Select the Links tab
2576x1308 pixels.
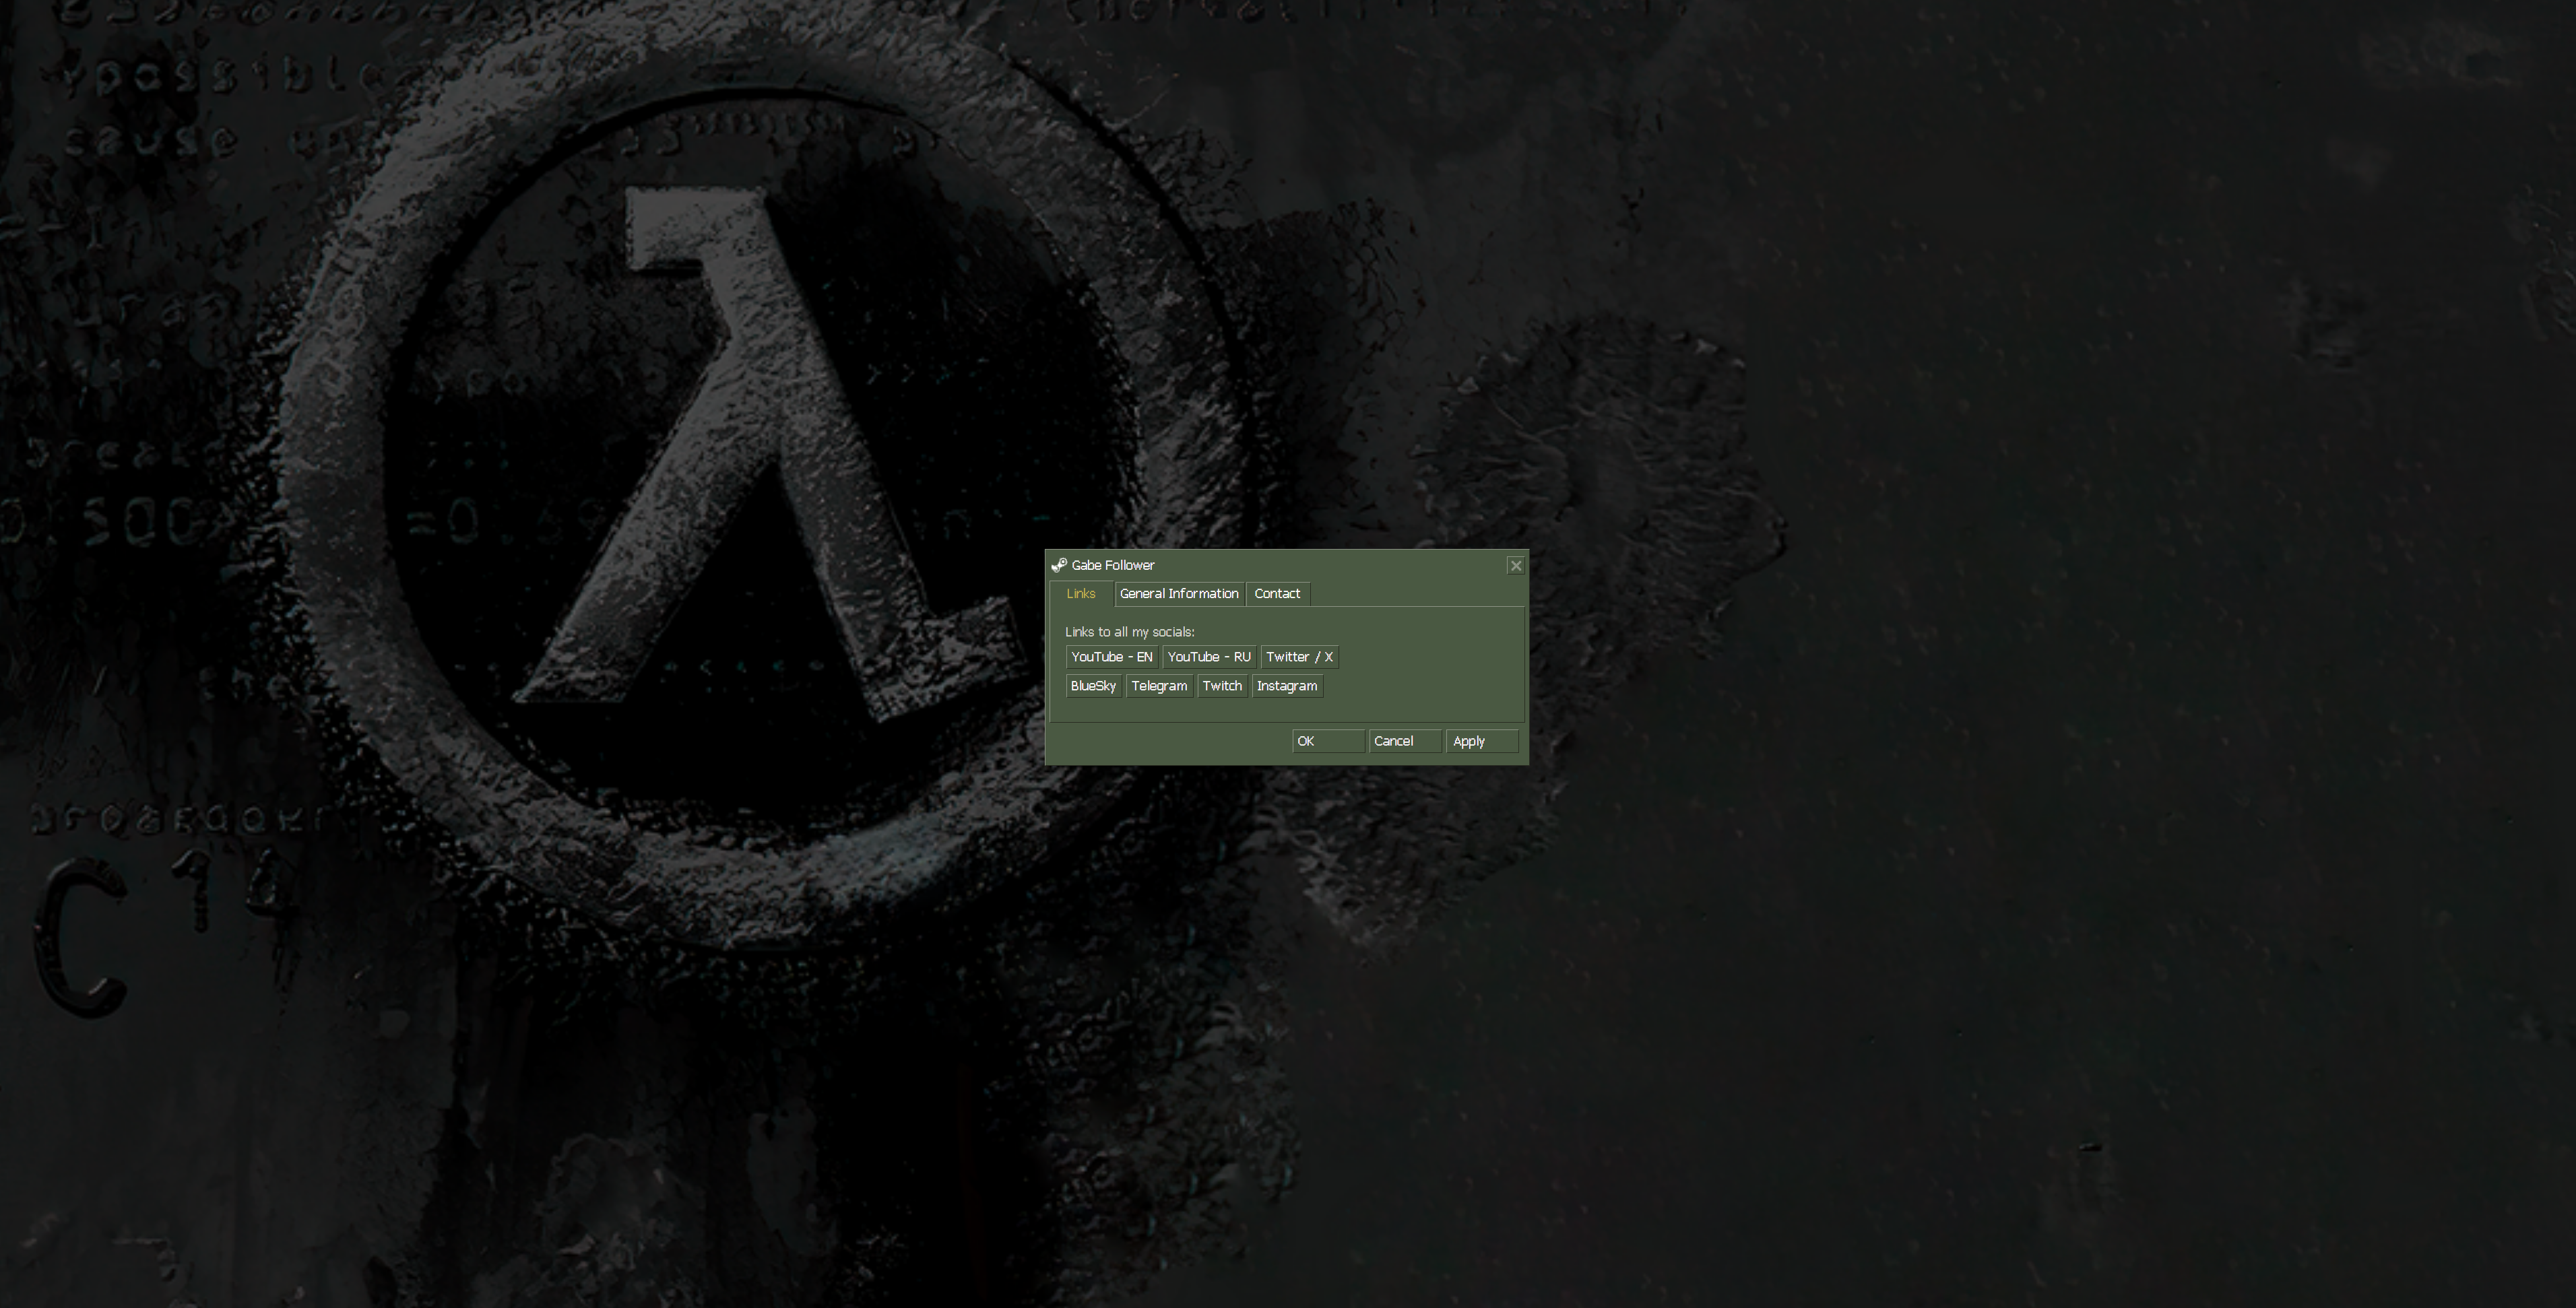click(1080, 593)
